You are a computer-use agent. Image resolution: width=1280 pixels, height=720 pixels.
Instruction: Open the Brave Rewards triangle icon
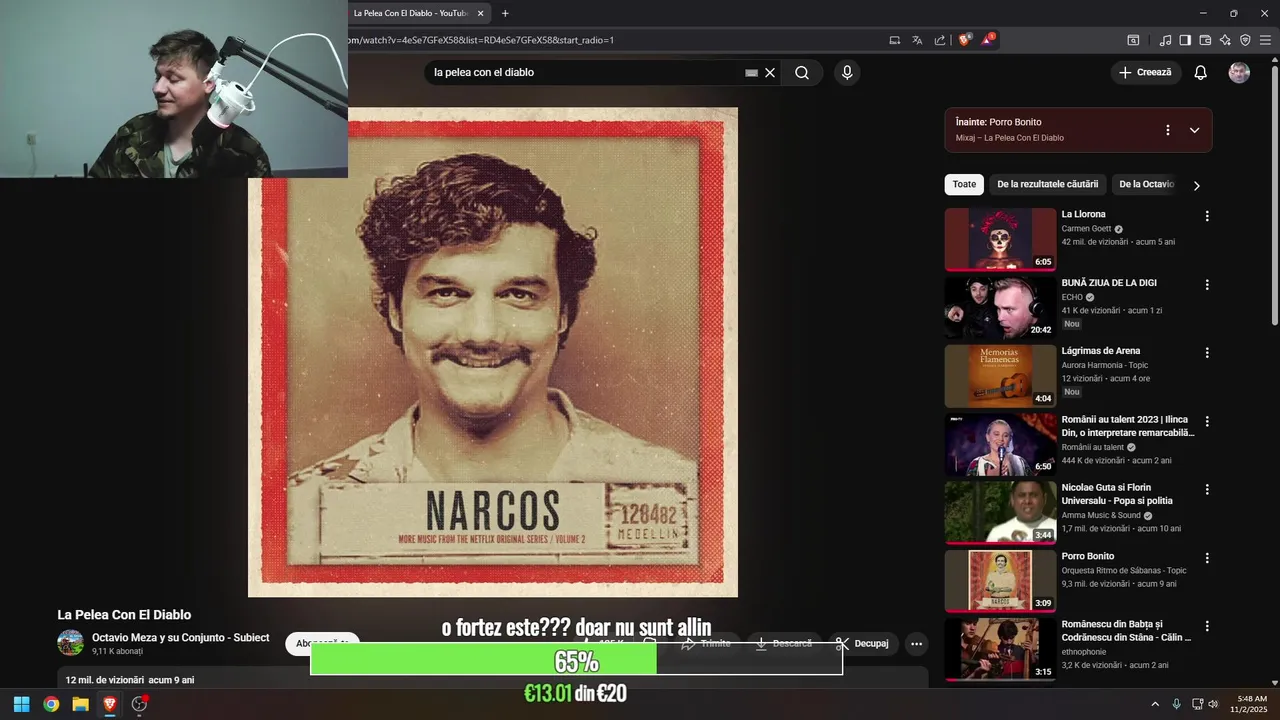point(988,40)
